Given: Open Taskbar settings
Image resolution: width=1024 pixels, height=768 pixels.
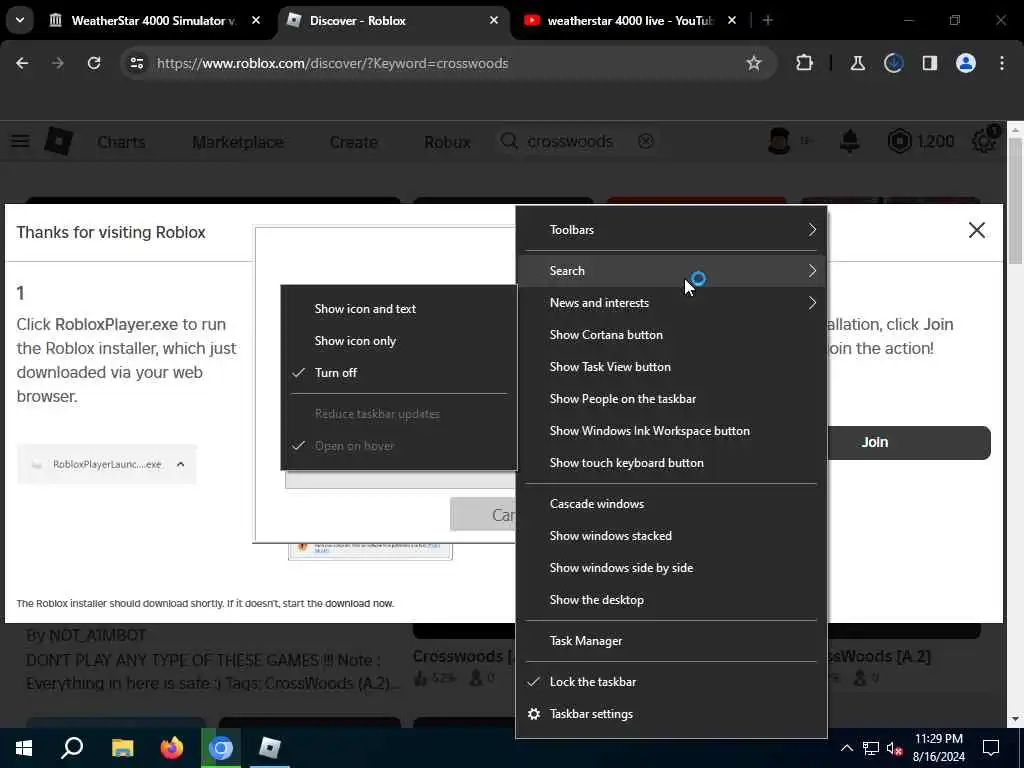Looking at the screenshot, I should (671, 714).
